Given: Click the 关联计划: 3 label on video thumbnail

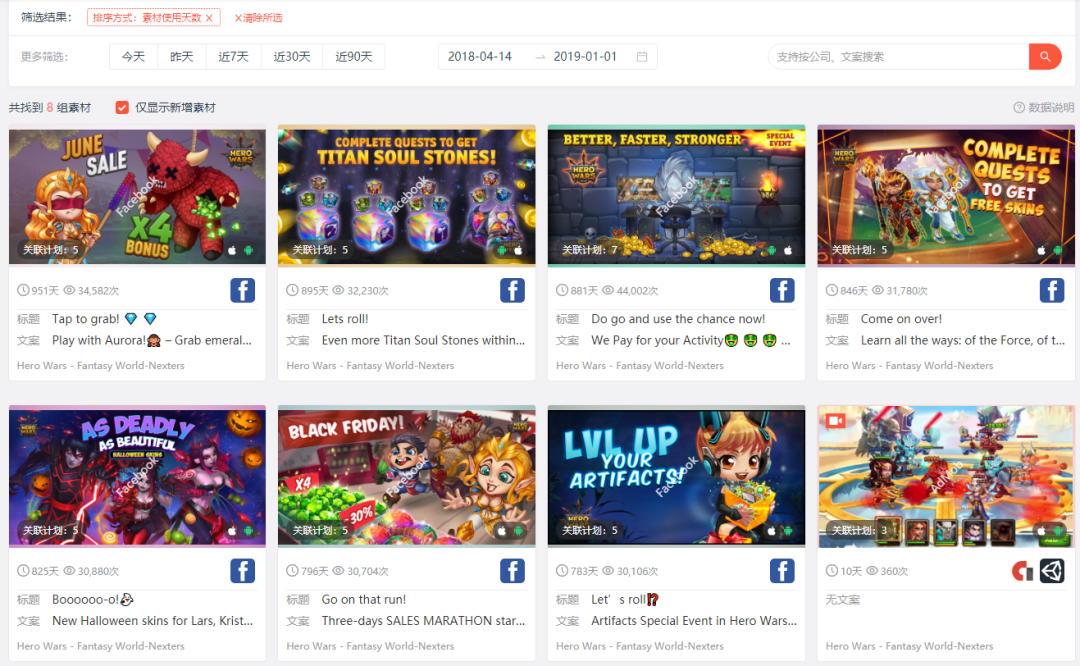Looking at the screenshot, I should click(x=860, y=530).
